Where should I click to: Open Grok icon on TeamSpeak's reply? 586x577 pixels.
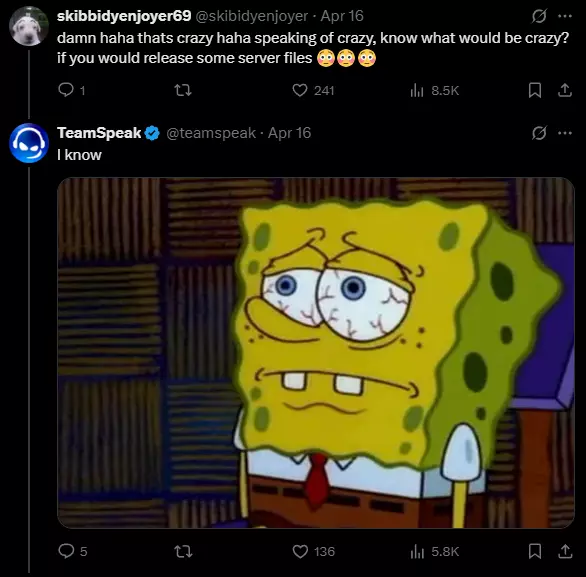[x=539, y=133]
